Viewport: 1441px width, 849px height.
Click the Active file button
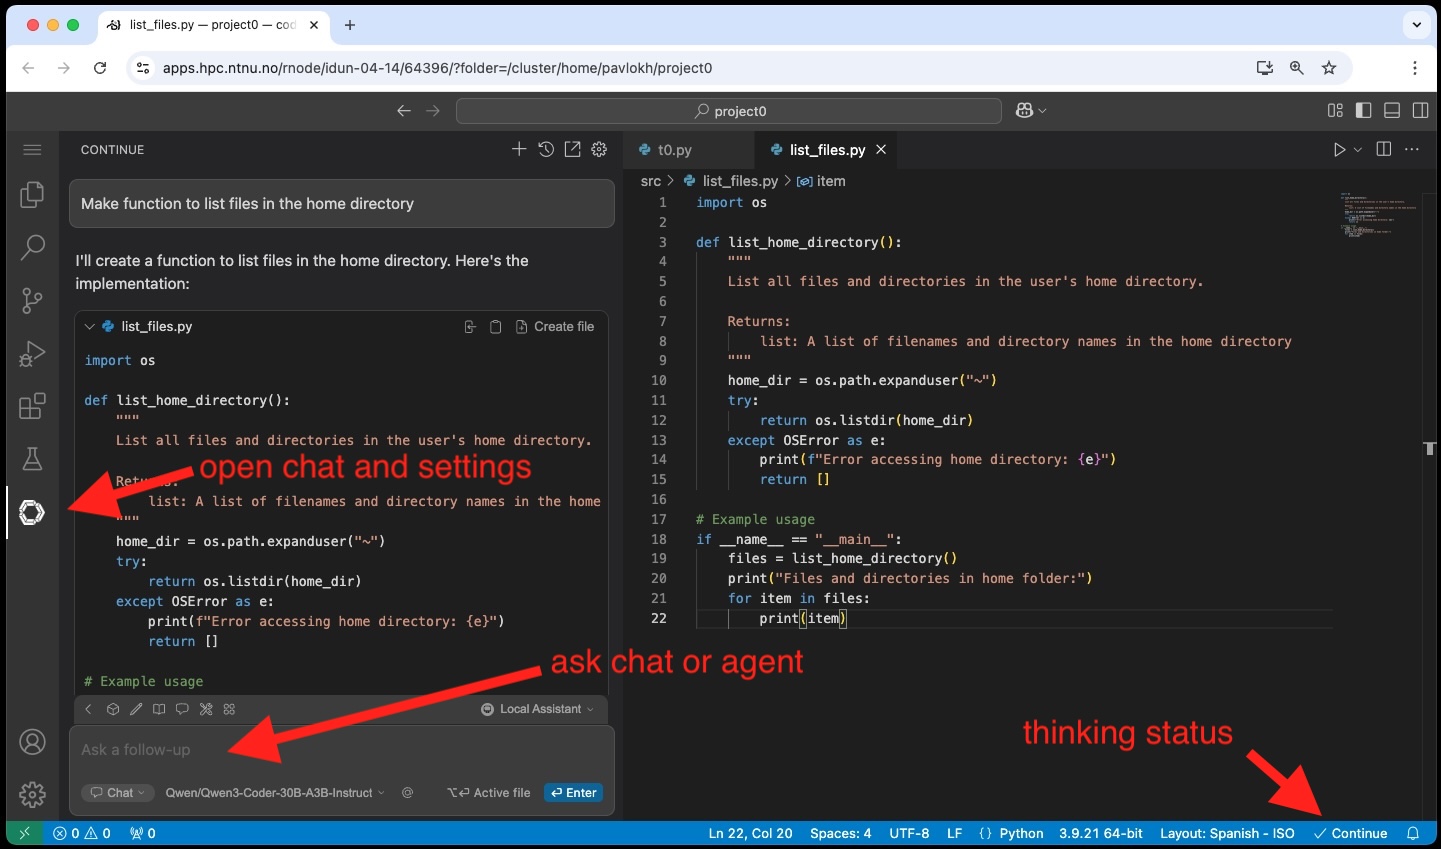[x=489, y=793]
